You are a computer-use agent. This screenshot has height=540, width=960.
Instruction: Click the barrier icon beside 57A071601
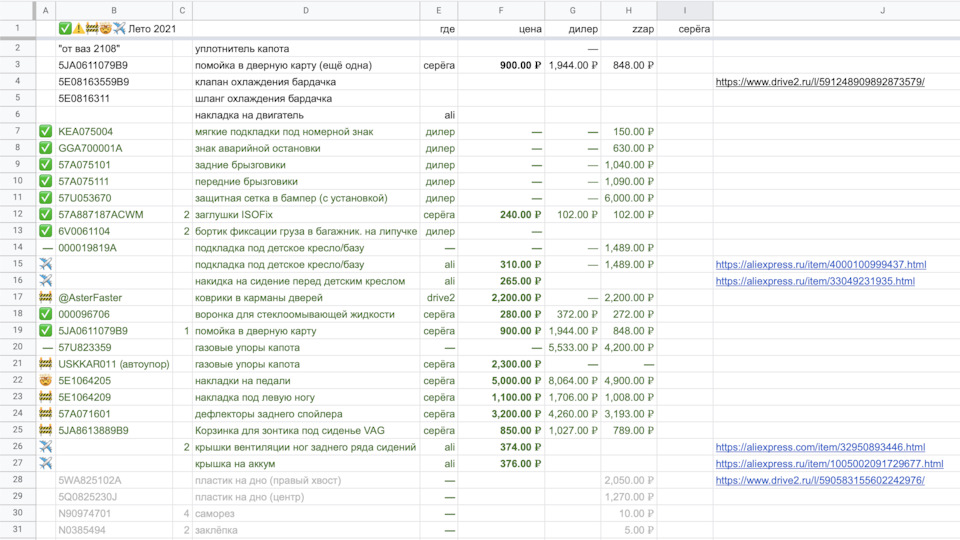click(x=46, y=414)
